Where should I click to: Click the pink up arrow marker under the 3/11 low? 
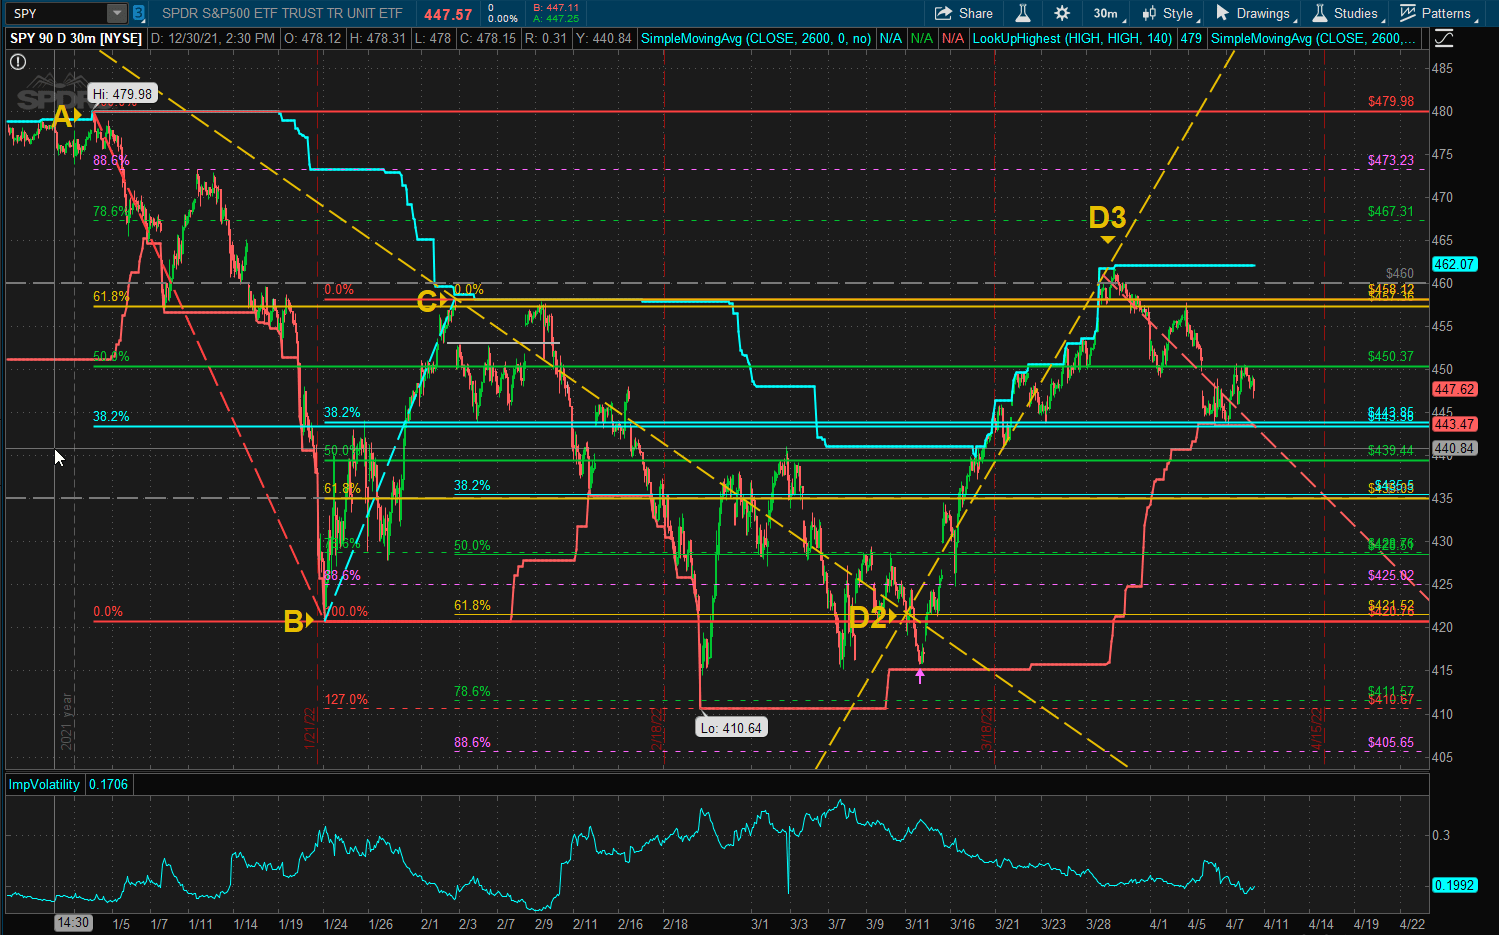[920, 676]
